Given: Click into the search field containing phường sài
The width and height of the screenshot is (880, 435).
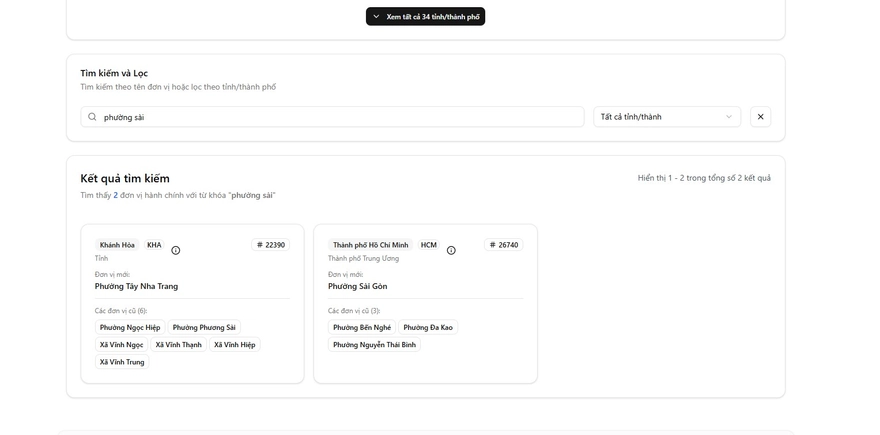Looking at the screenshot, I should point(340,117).
